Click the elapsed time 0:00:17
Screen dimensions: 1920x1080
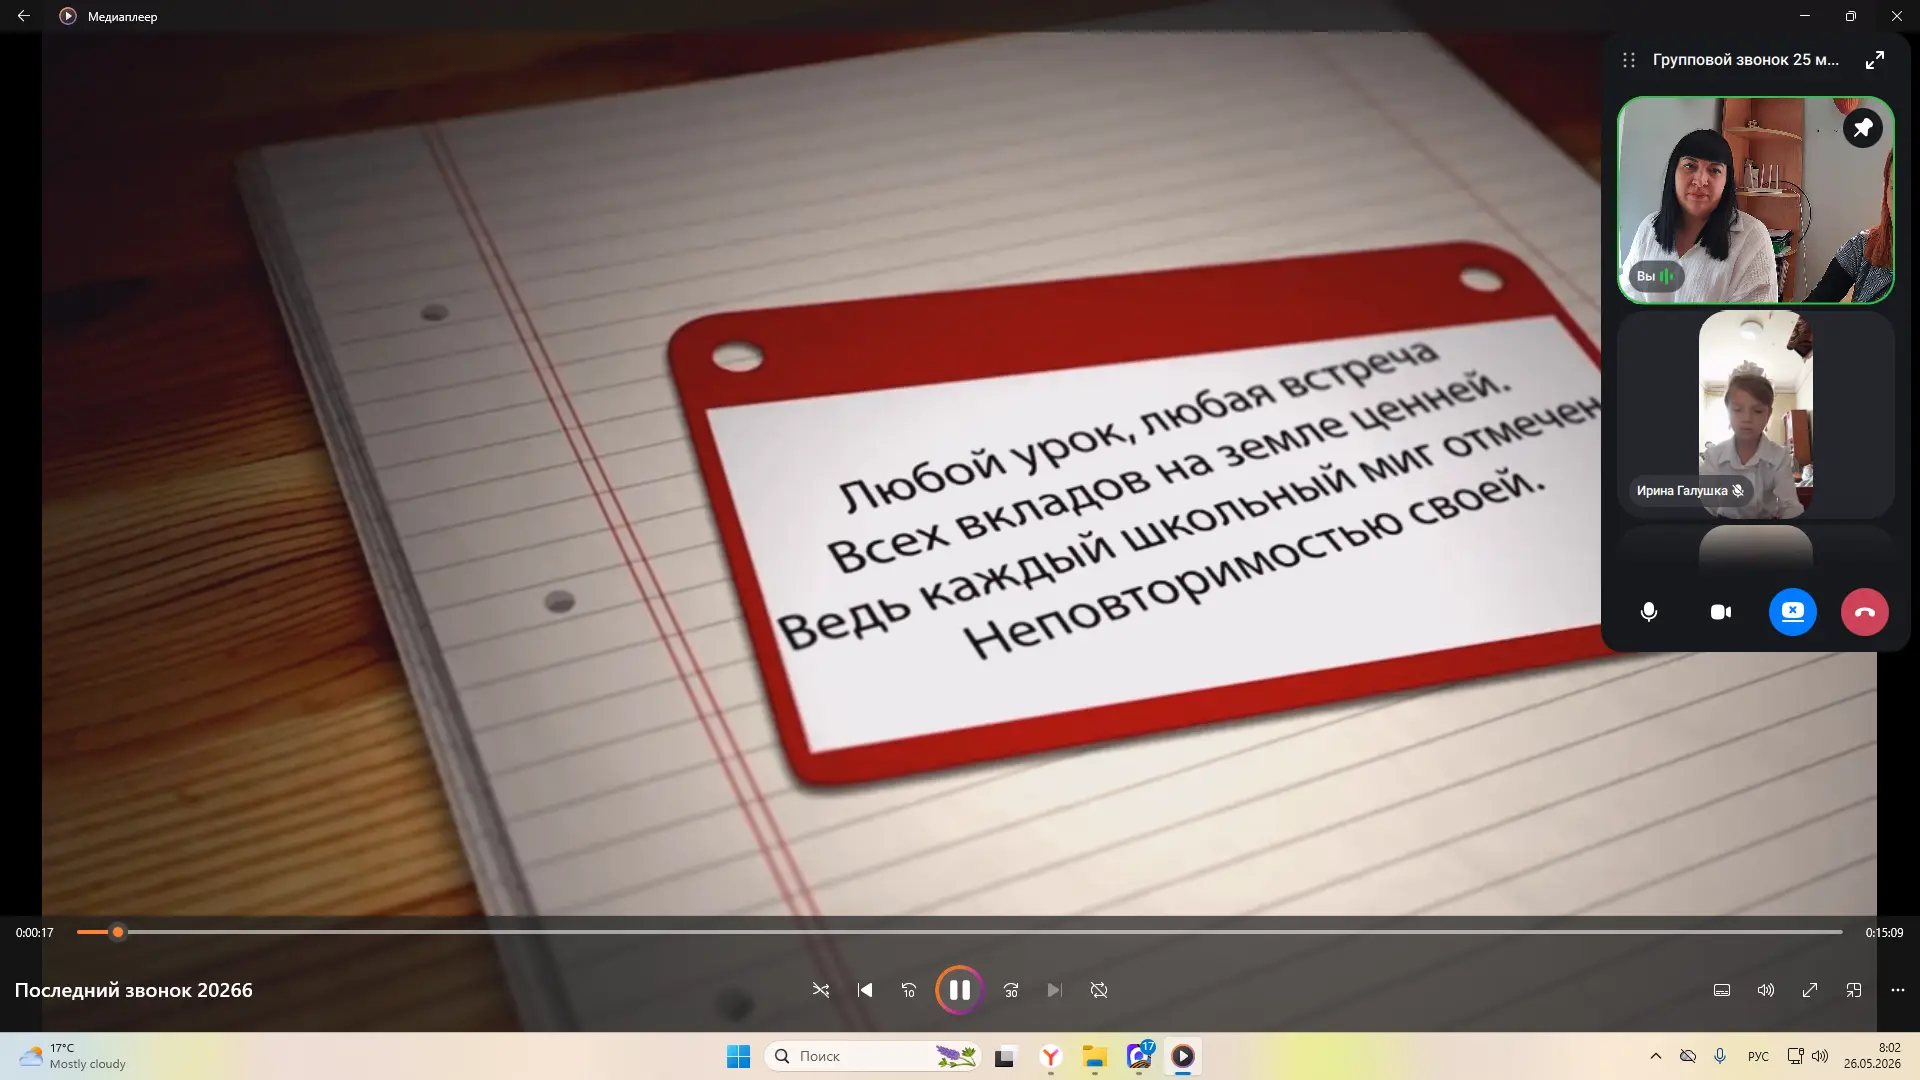click(35, 933)
